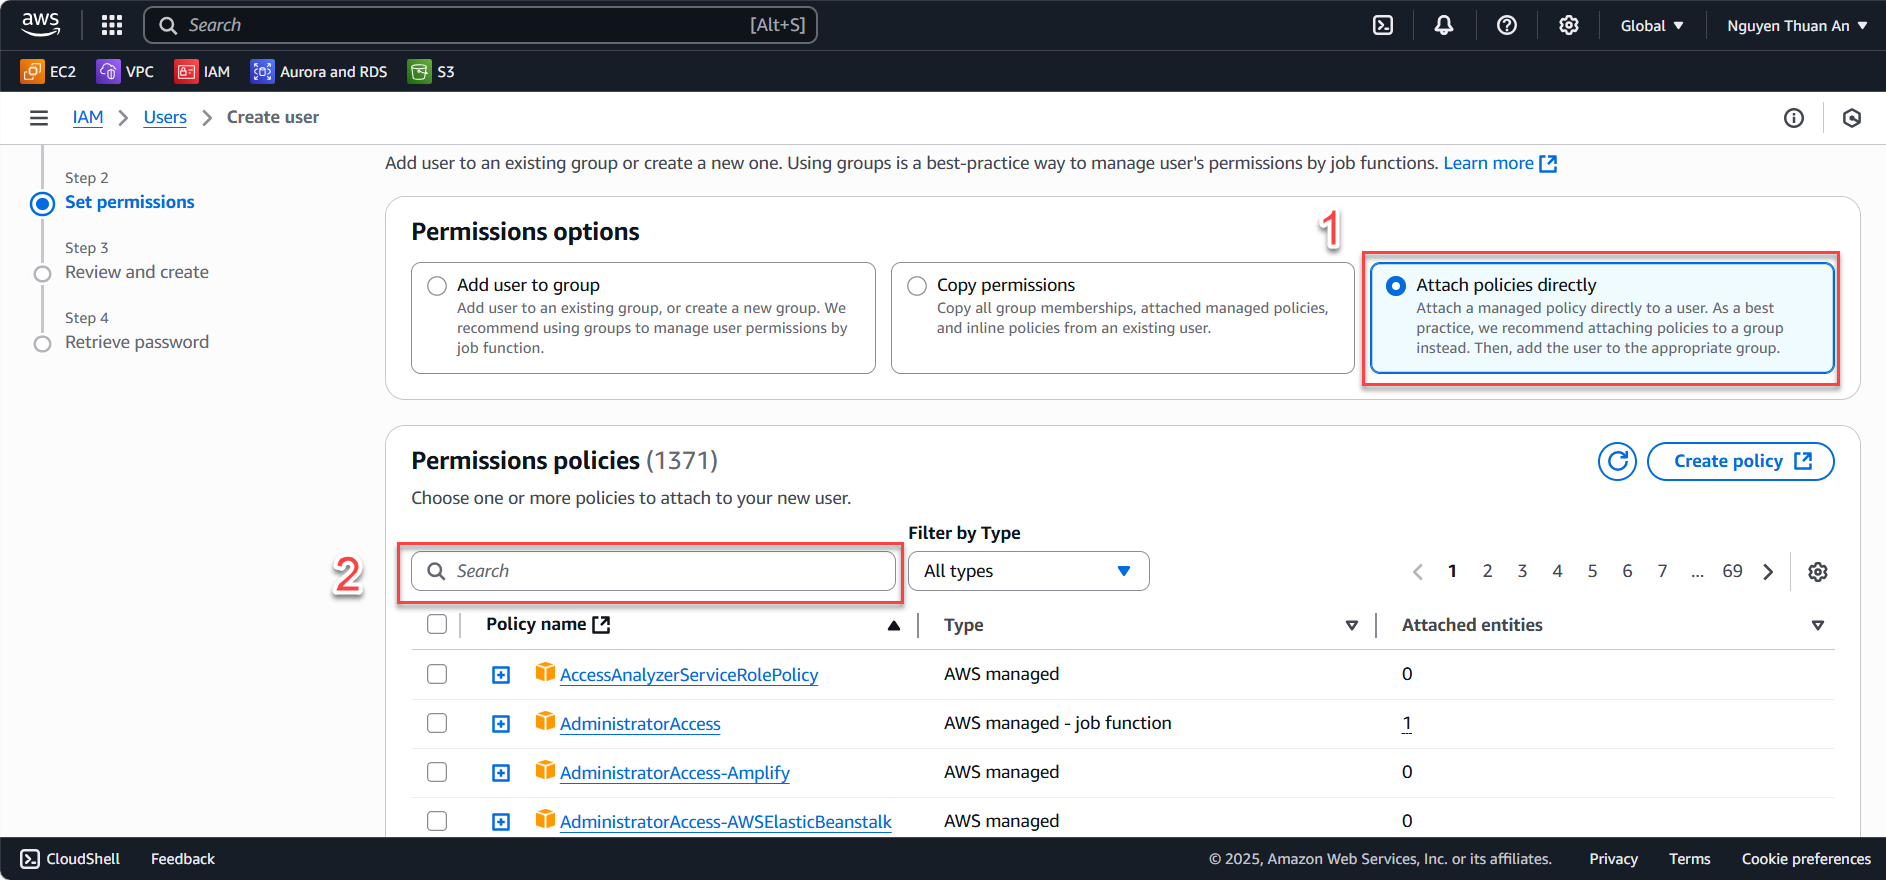Check AdministratorAccess-Amplify checkbox
1886x880 pixels.
(437, 772)
